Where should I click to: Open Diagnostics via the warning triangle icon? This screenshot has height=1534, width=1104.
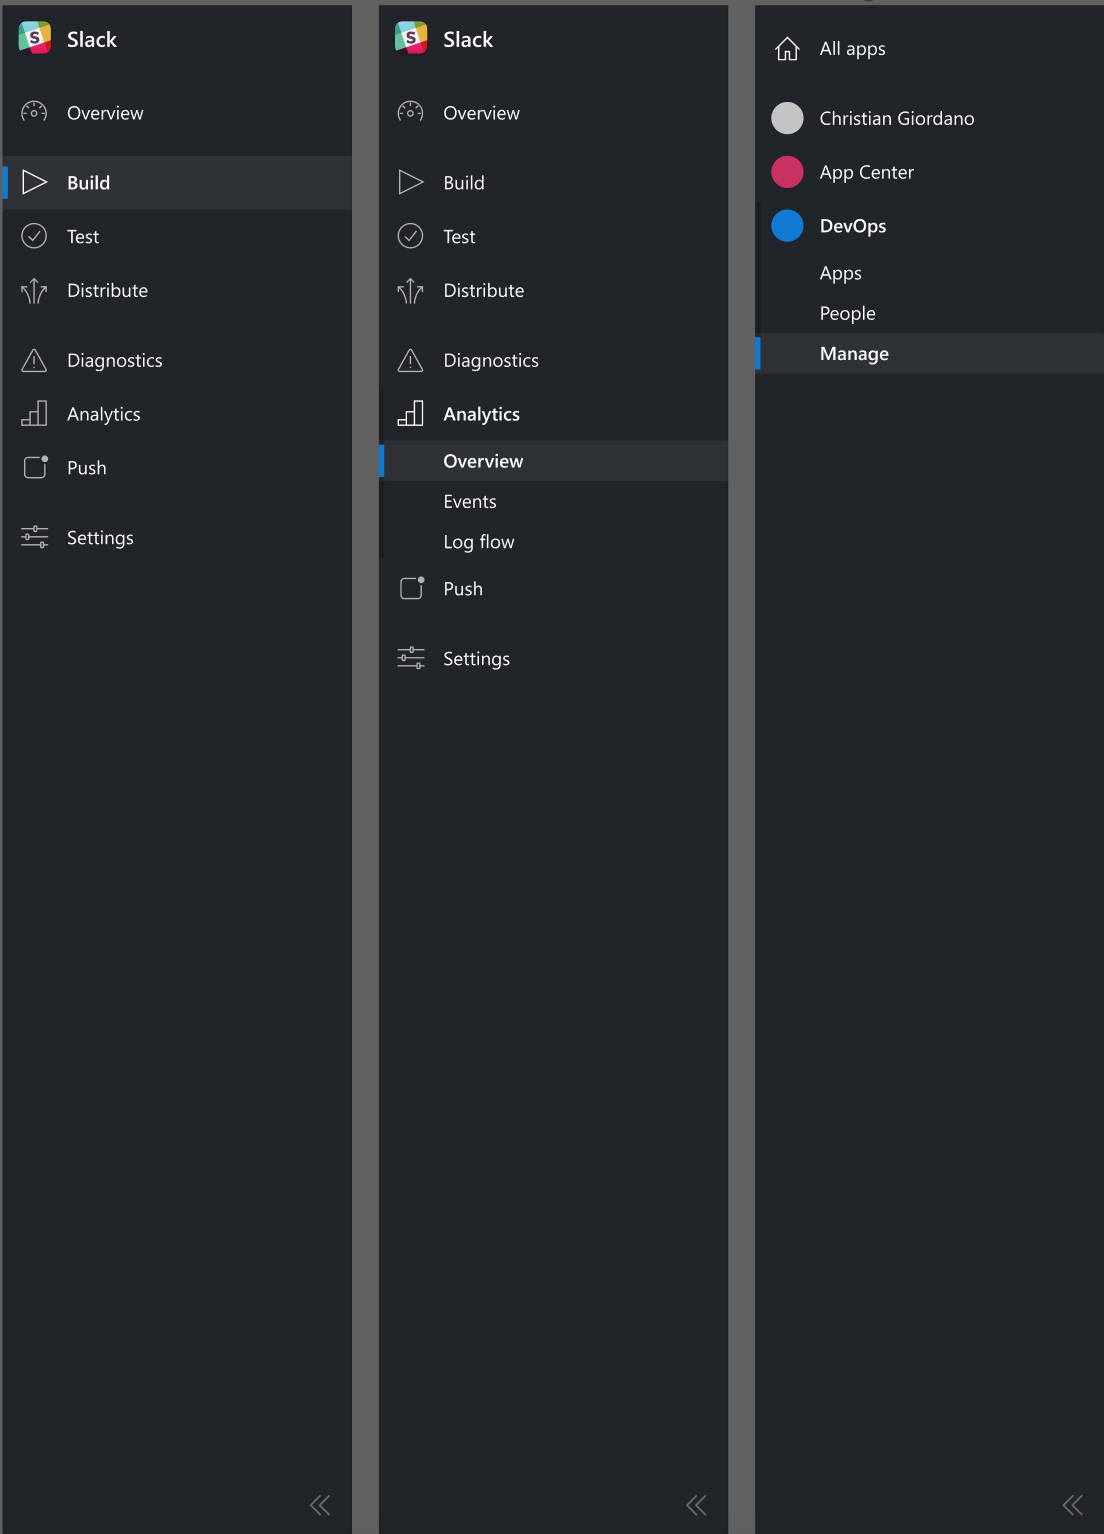click(x=34, y=360)
